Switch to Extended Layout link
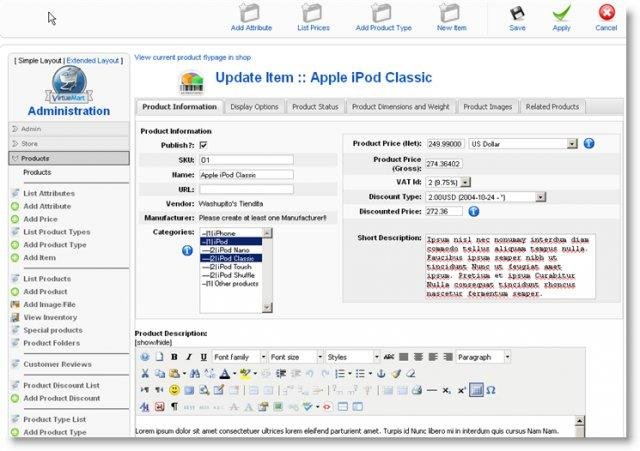Viewport: 640px width, 451px height. (x=92, y=60)
